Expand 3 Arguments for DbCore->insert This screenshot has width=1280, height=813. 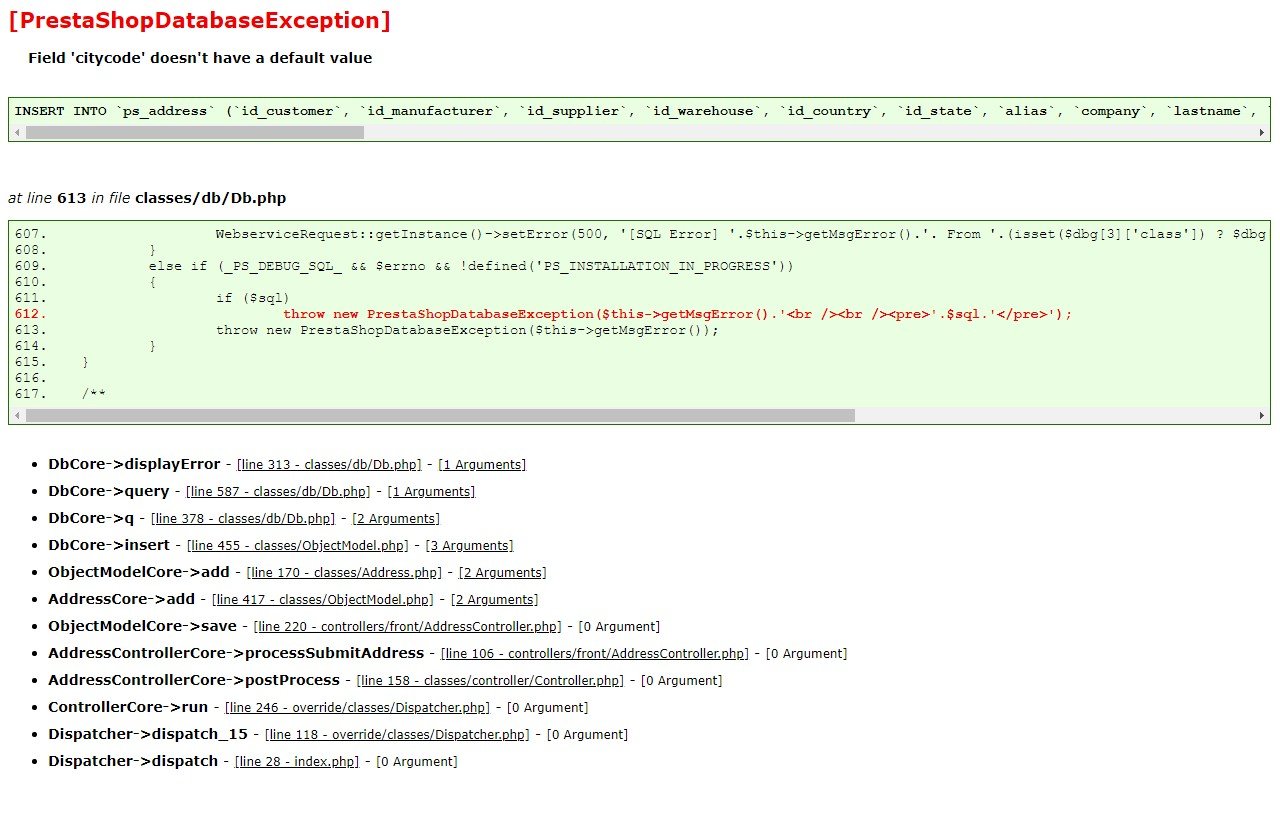point(469,546)
